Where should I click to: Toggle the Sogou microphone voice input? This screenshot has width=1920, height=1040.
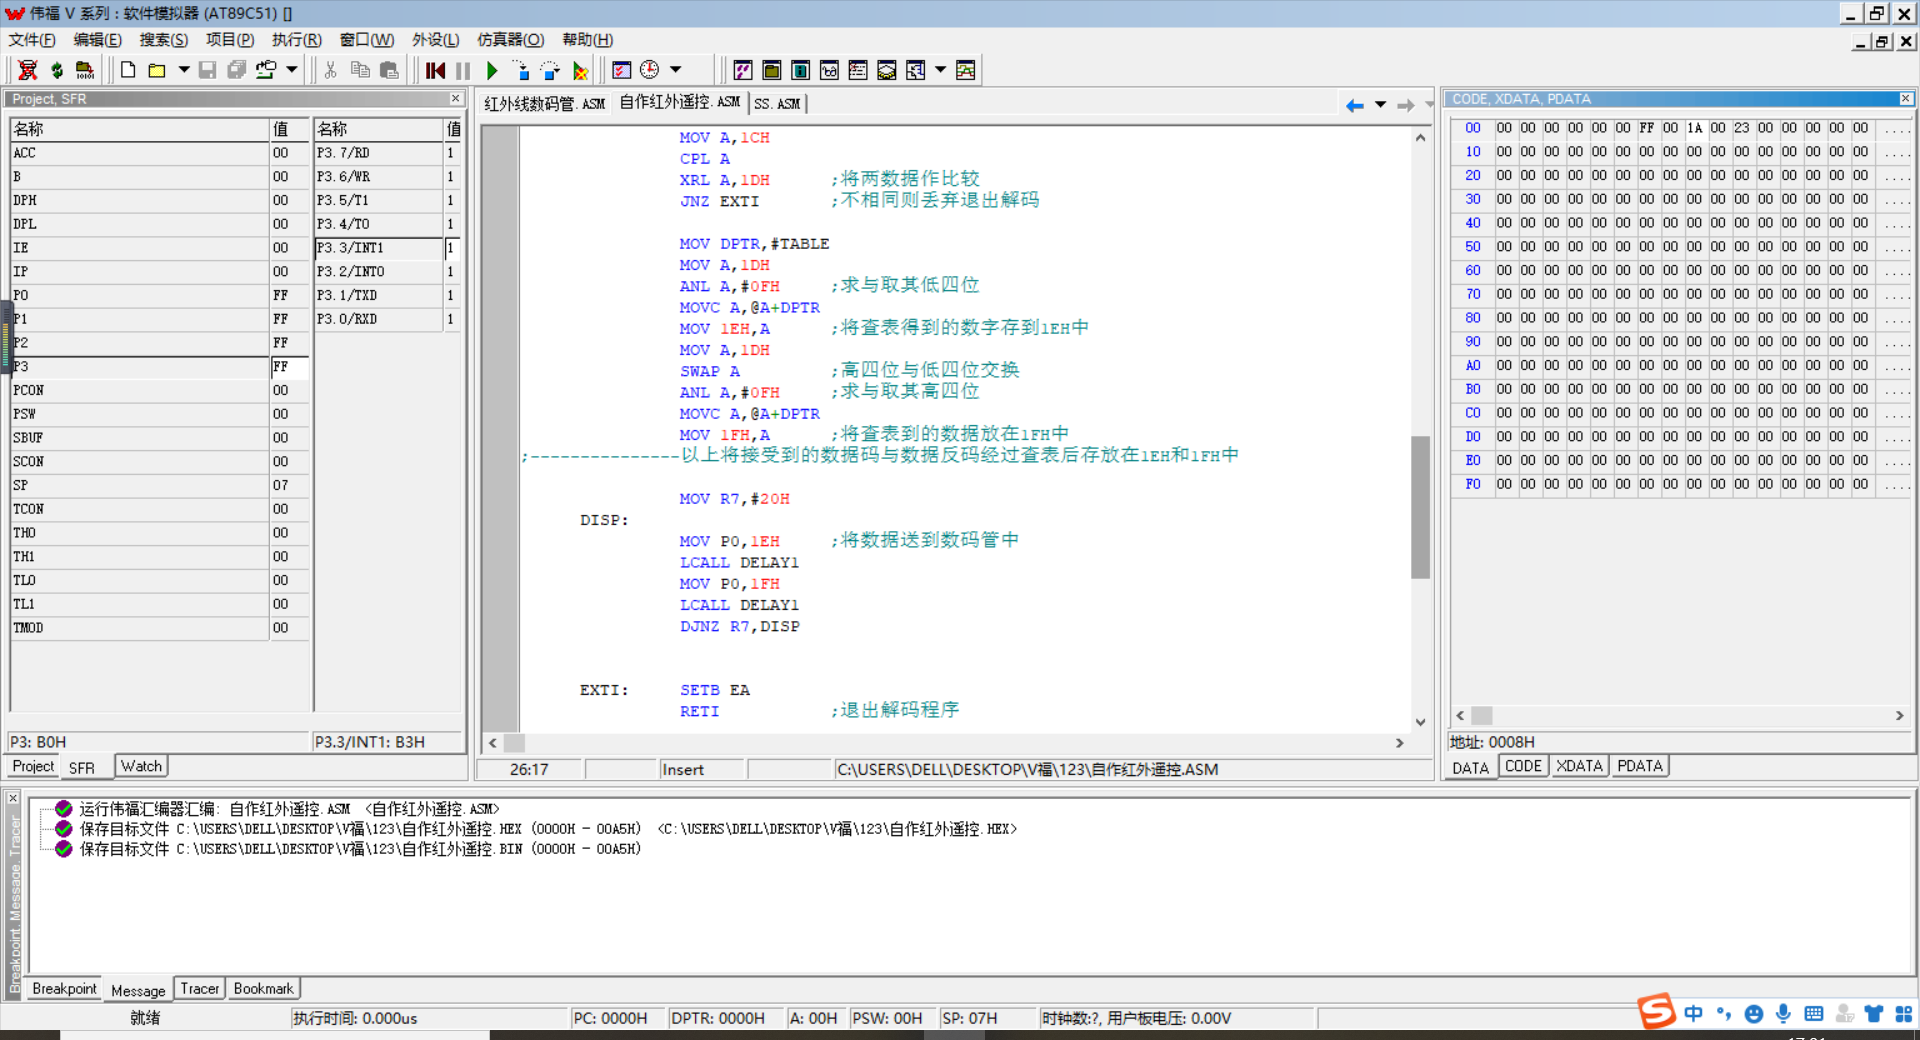[x=1783, y=1013]
